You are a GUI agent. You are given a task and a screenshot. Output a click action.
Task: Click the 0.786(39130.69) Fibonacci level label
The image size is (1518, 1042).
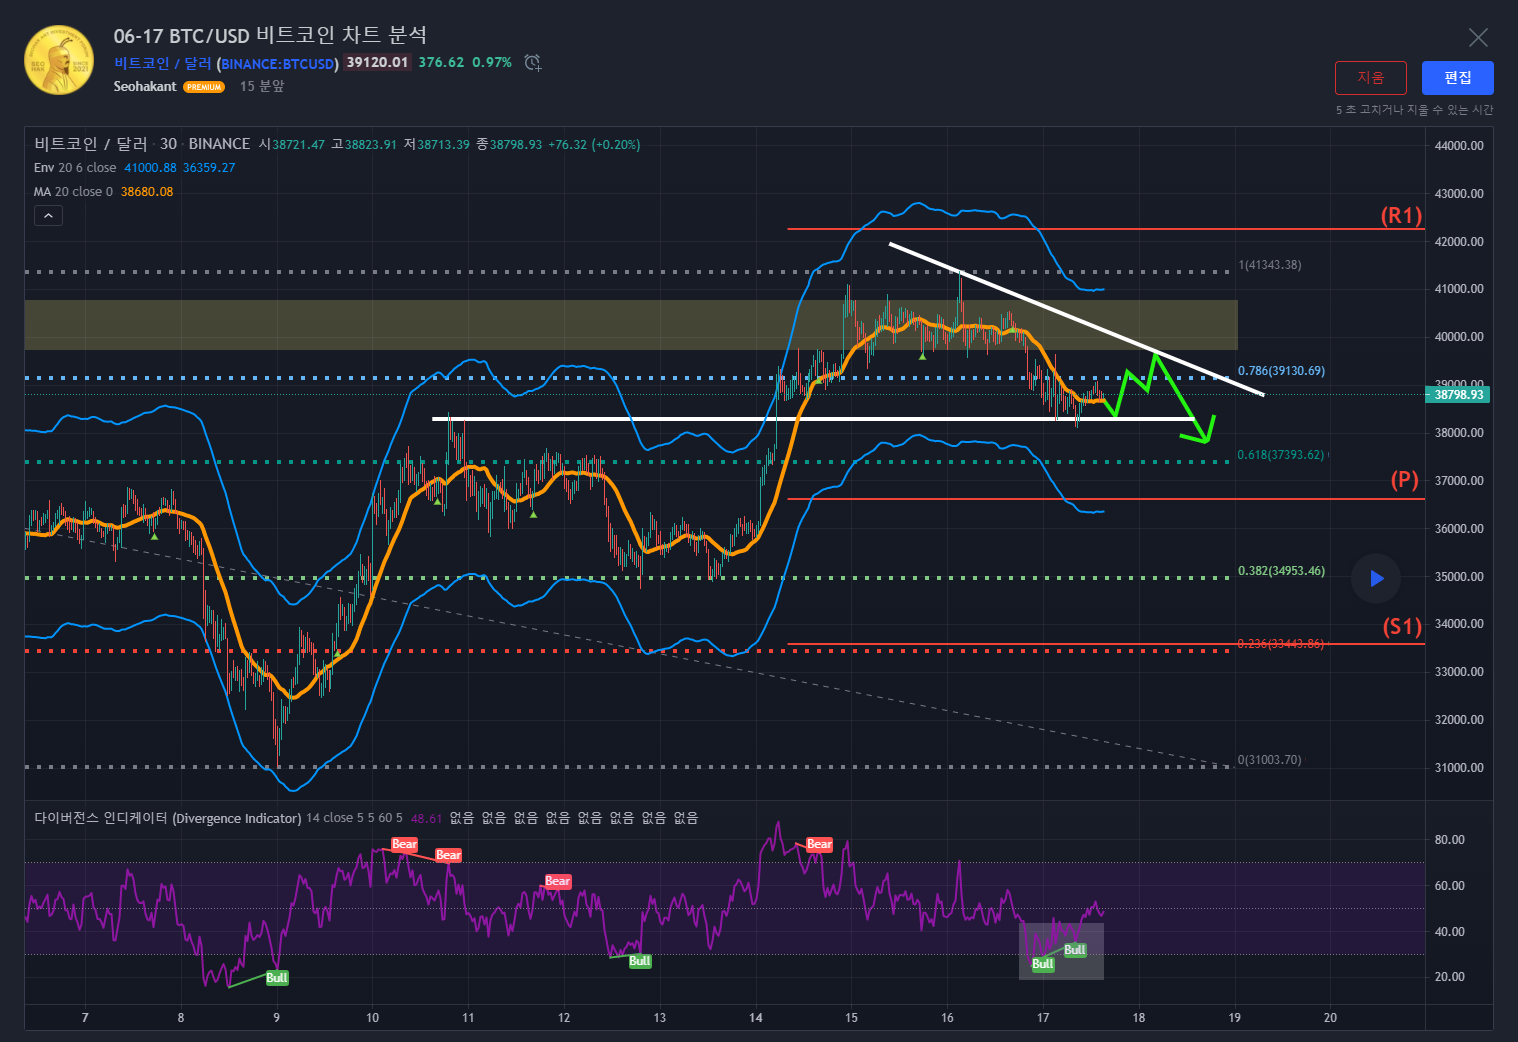tap(1281, 371)
